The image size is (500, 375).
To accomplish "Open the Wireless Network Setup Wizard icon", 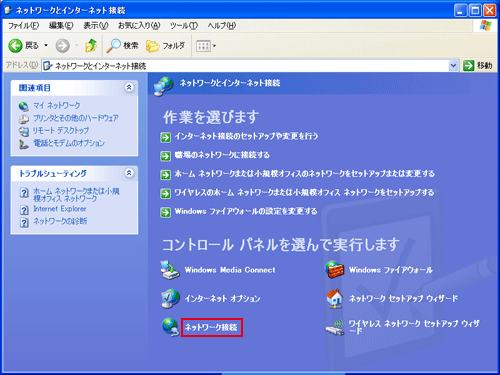I will 335,327.
